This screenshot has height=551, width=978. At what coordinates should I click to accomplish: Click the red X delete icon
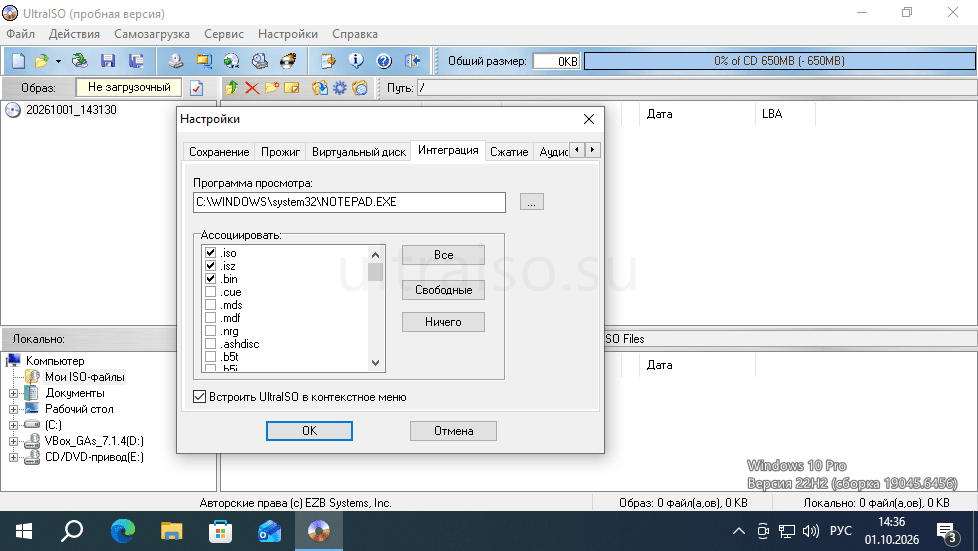click(252, 88)
